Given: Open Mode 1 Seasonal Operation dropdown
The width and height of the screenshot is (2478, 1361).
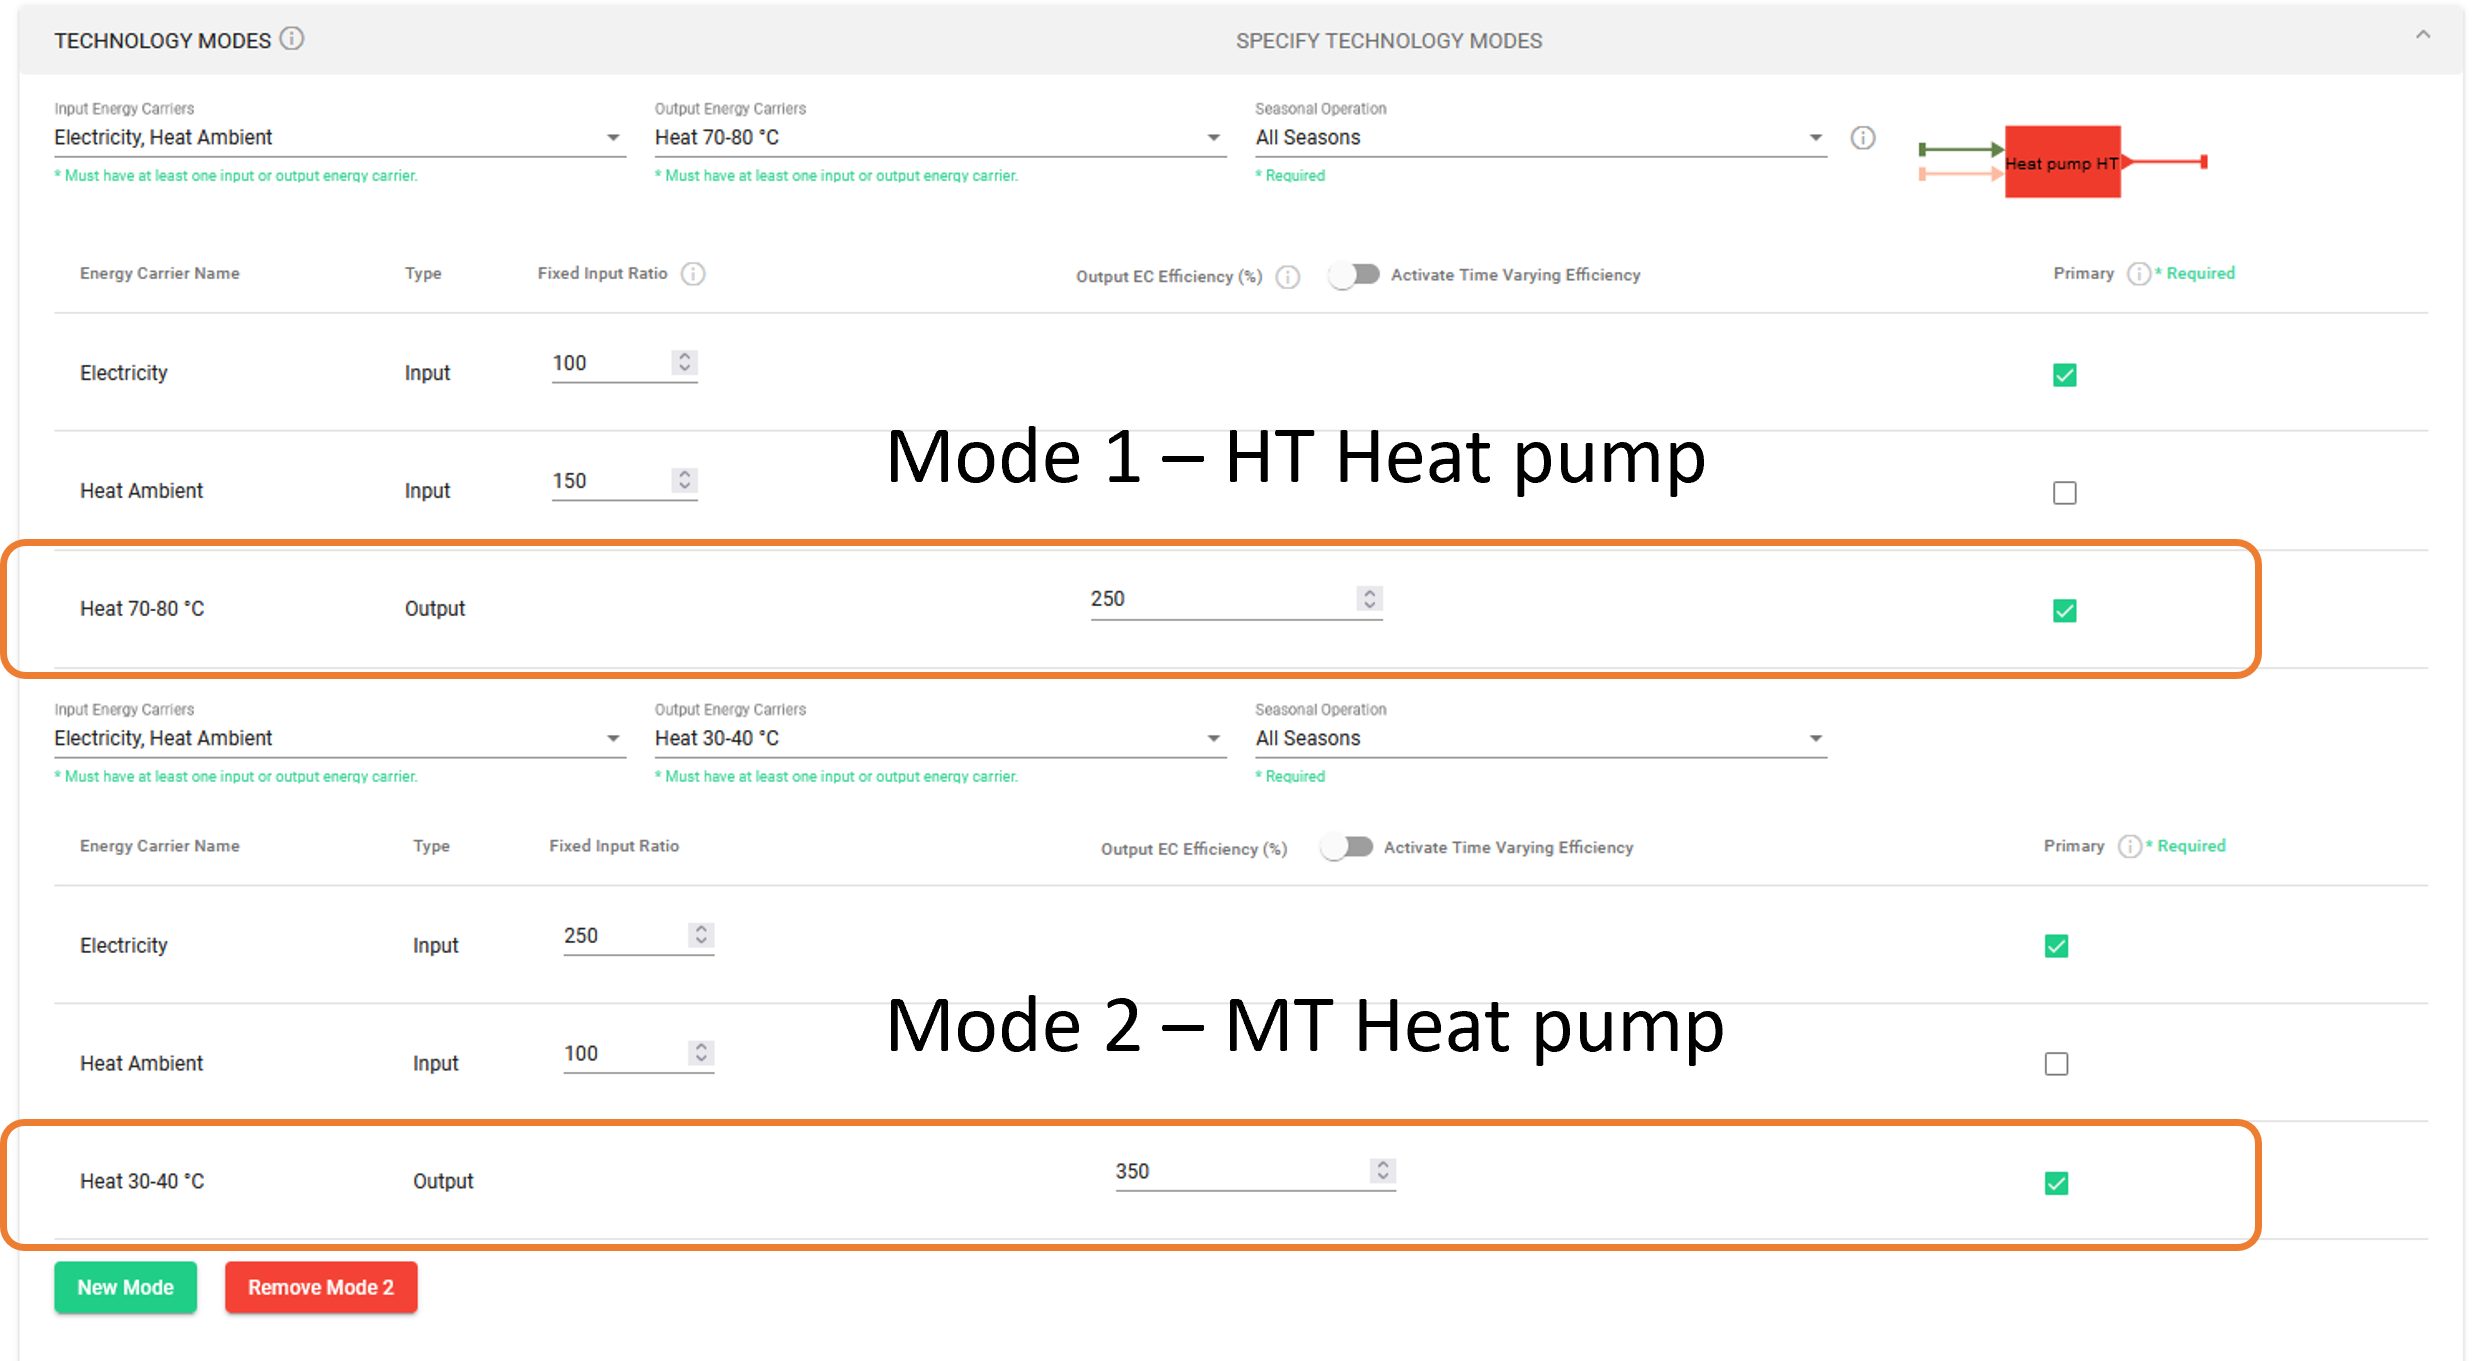Looking at the screenshot, I should 1539,138.
